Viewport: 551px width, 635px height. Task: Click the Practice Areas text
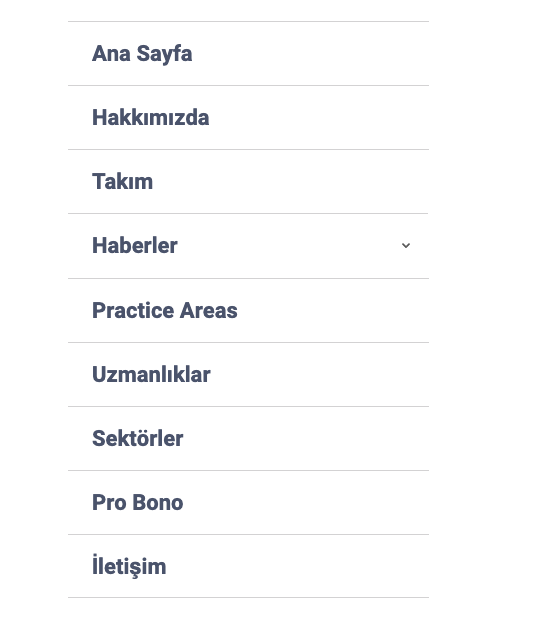click(x=165, y=310)
